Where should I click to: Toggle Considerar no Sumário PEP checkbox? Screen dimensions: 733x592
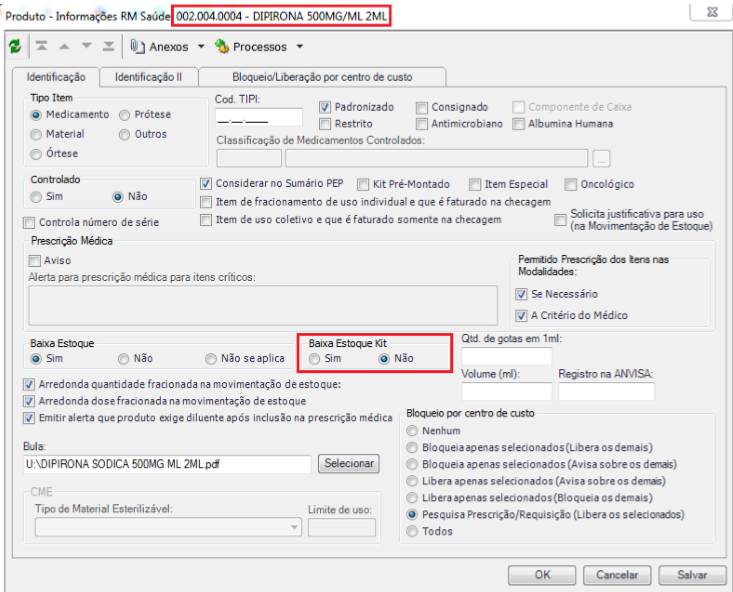click(206, 184)
